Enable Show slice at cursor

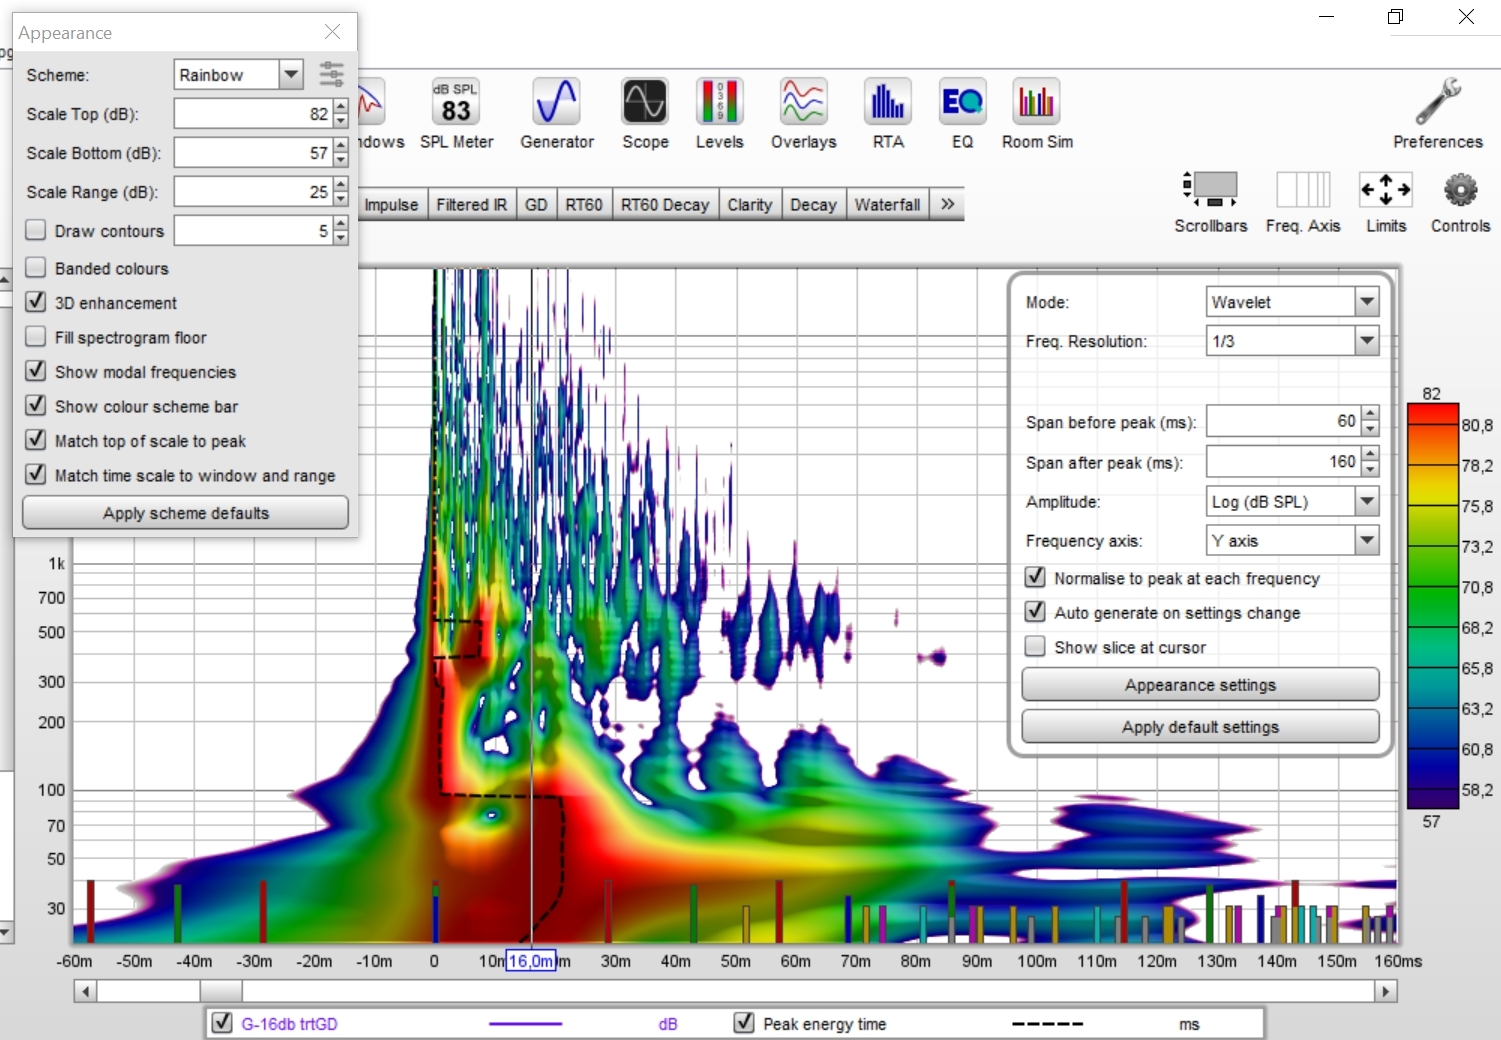[1035, 647]
